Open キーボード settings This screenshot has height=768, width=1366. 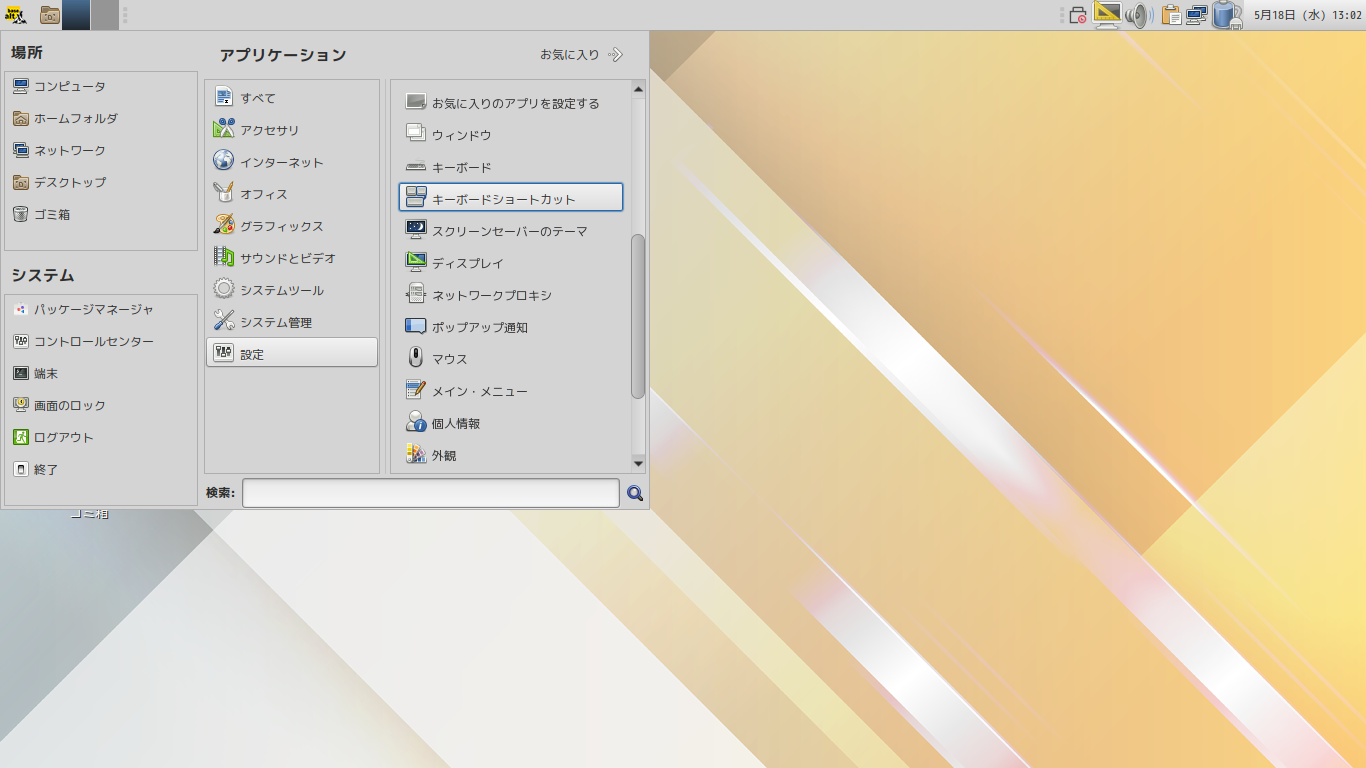(x=511, y=167)
